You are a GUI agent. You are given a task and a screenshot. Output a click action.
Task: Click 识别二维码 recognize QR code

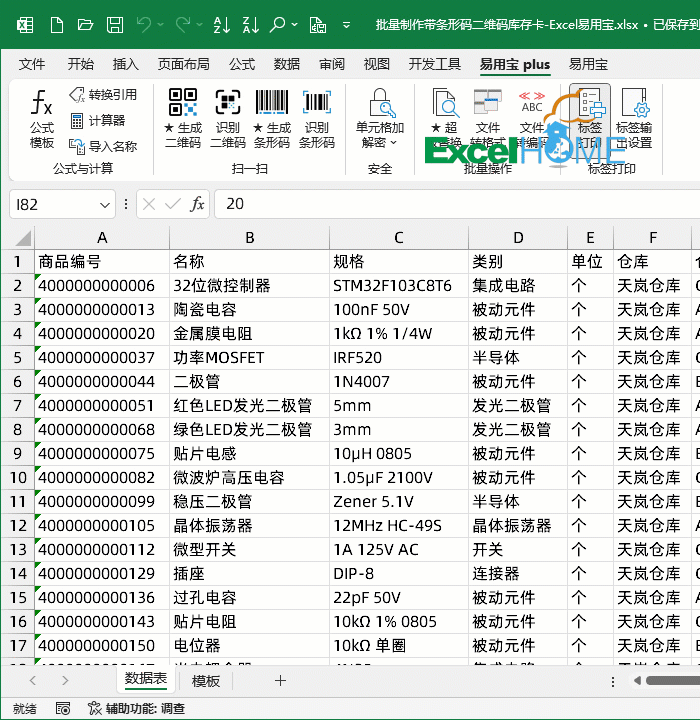(x=228, y=118)
